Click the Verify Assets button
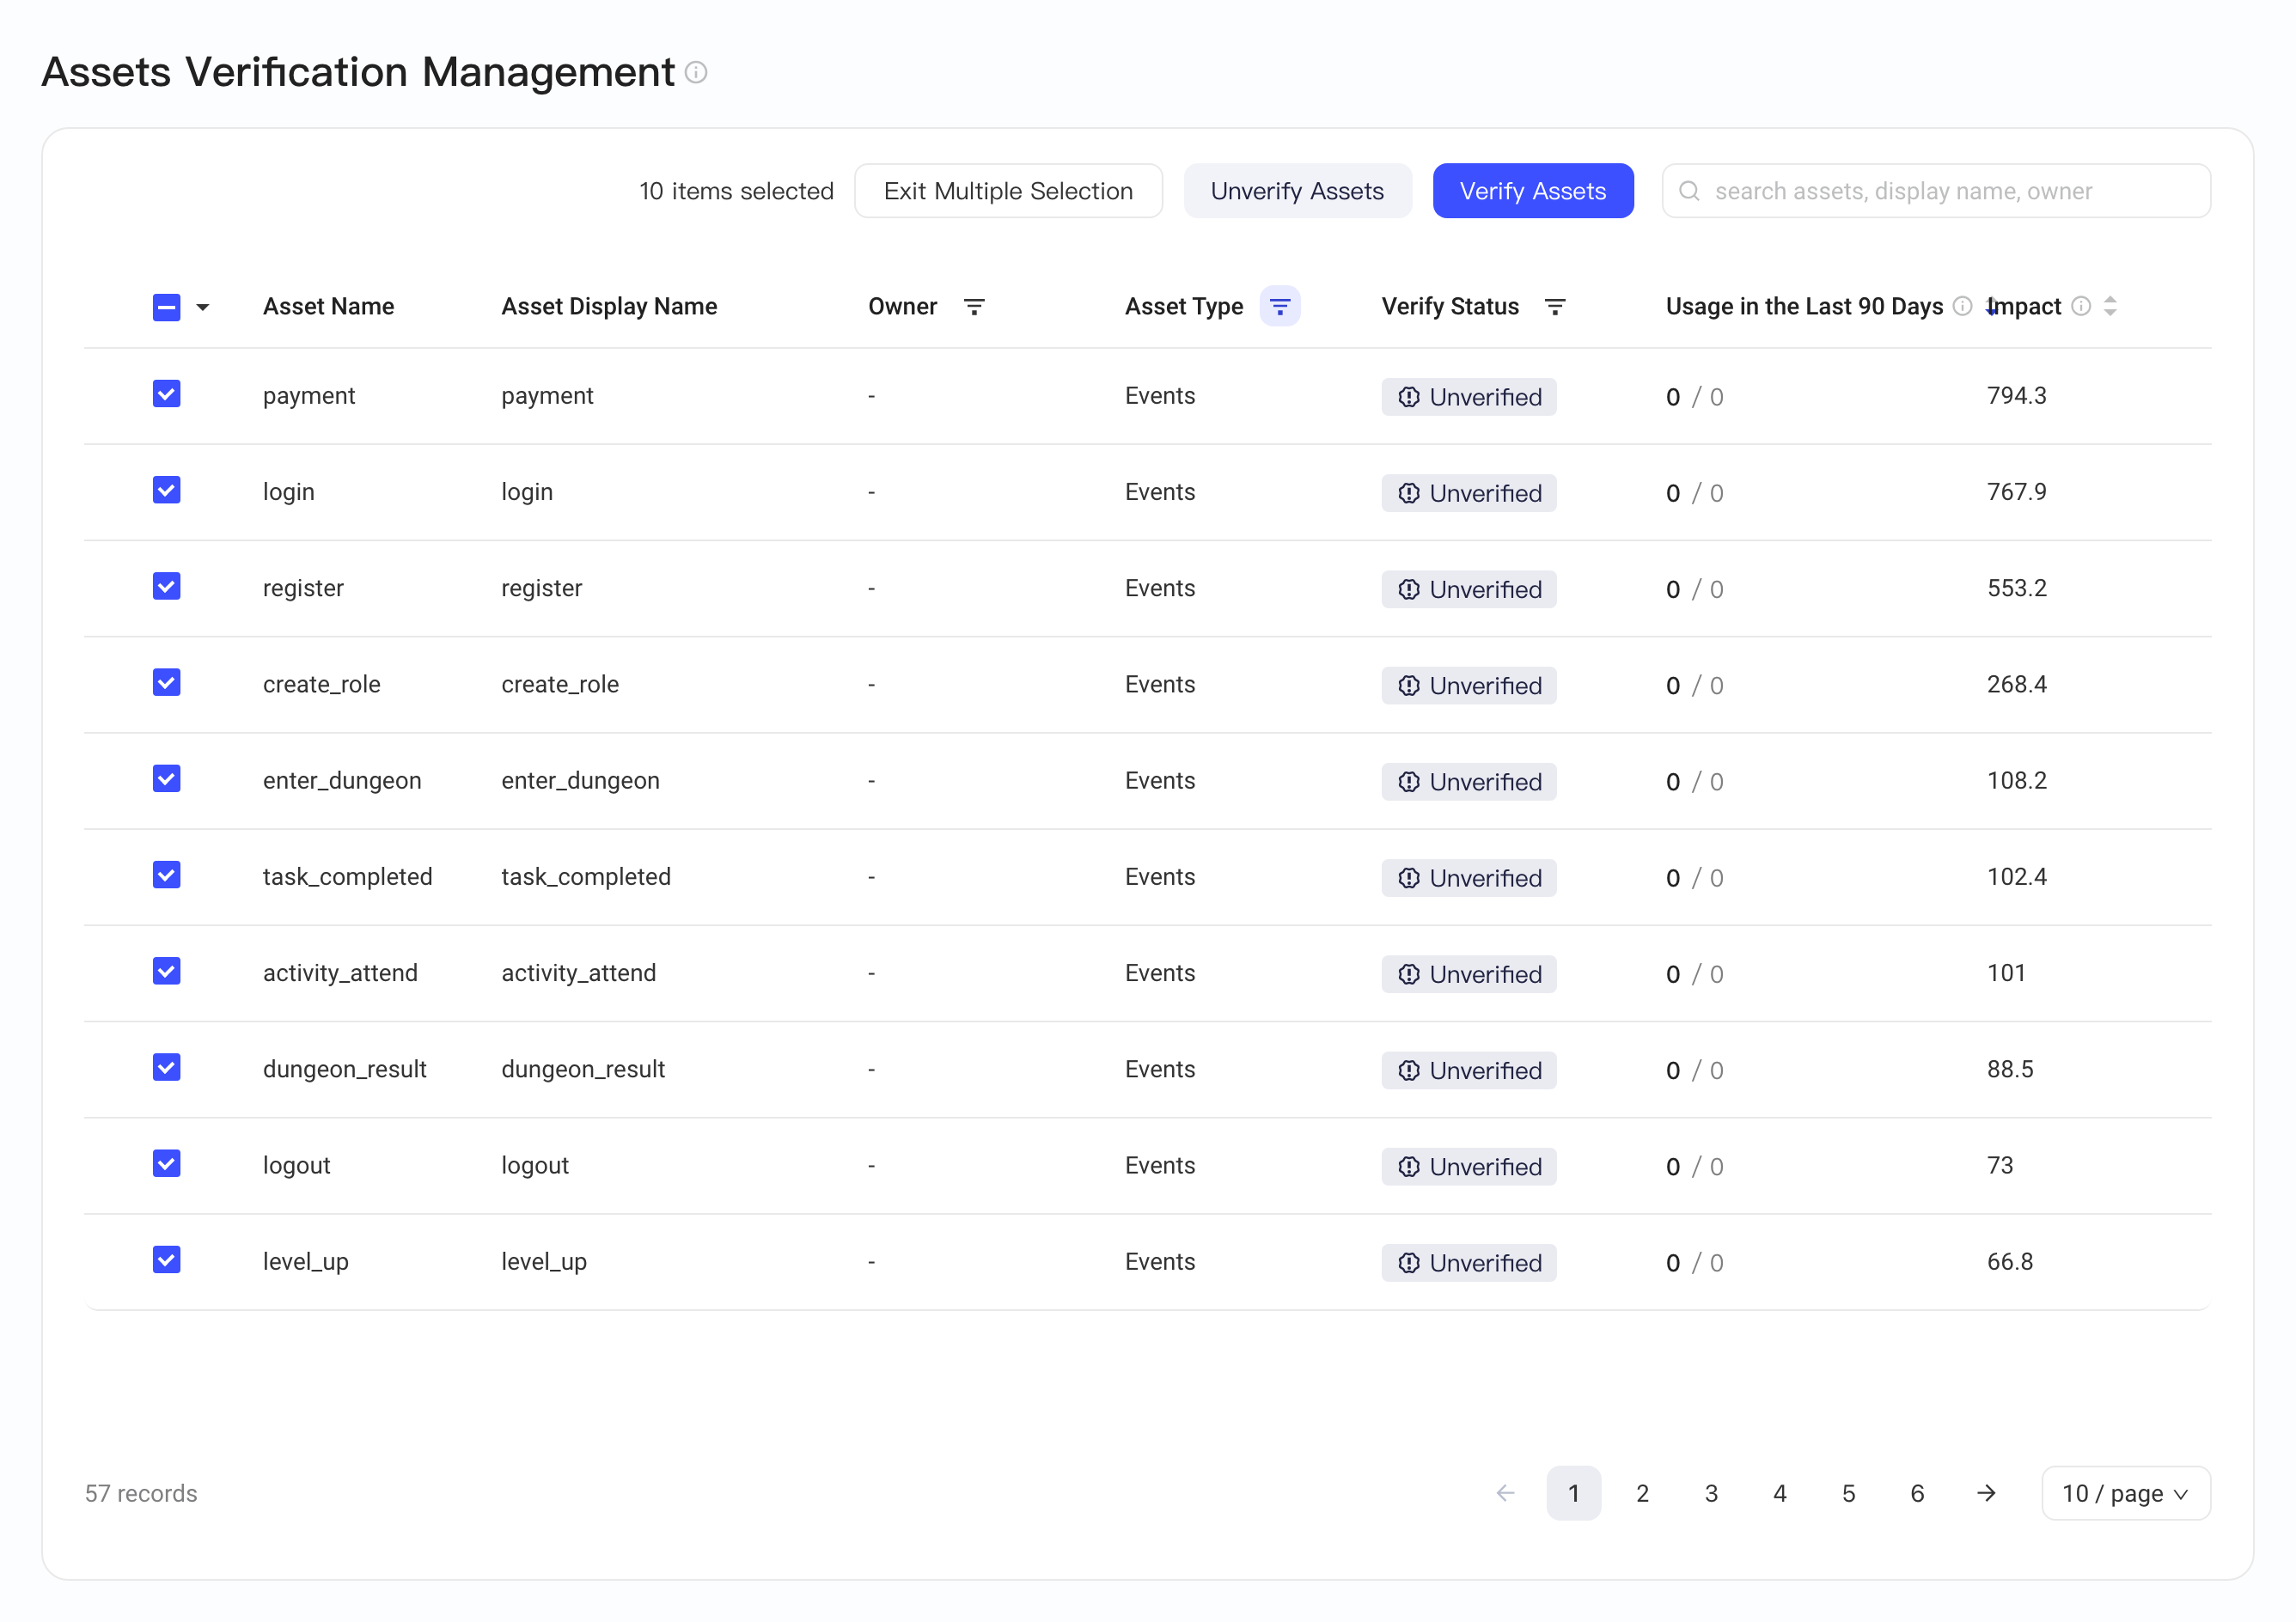The image size is (2296, 1622). (1532, 191)
